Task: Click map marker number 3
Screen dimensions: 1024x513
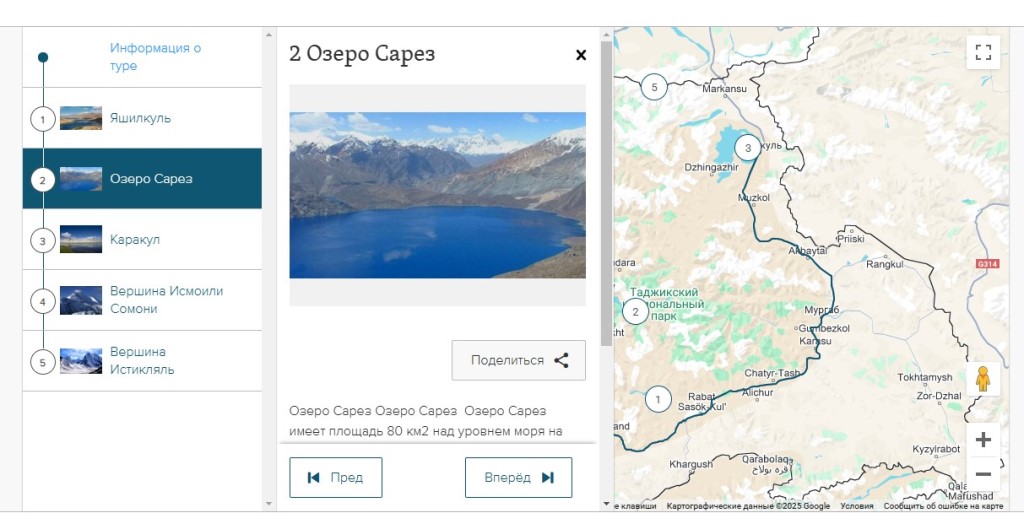Action: tap(747, 148)
